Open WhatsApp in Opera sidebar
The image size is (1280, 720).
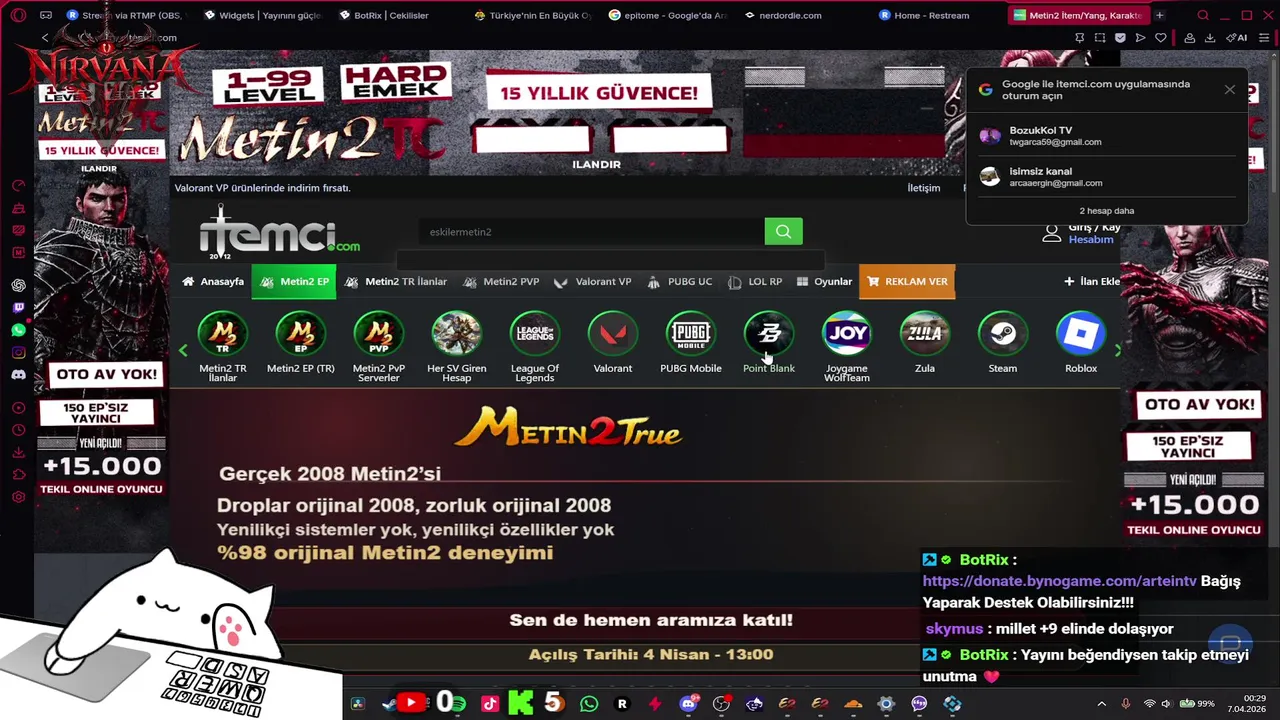(18, 330)
